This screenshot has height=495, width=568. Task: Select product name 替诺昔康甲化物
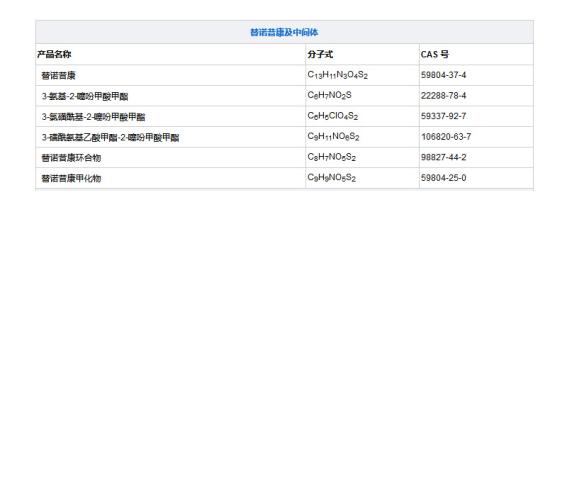coord(71,178)
